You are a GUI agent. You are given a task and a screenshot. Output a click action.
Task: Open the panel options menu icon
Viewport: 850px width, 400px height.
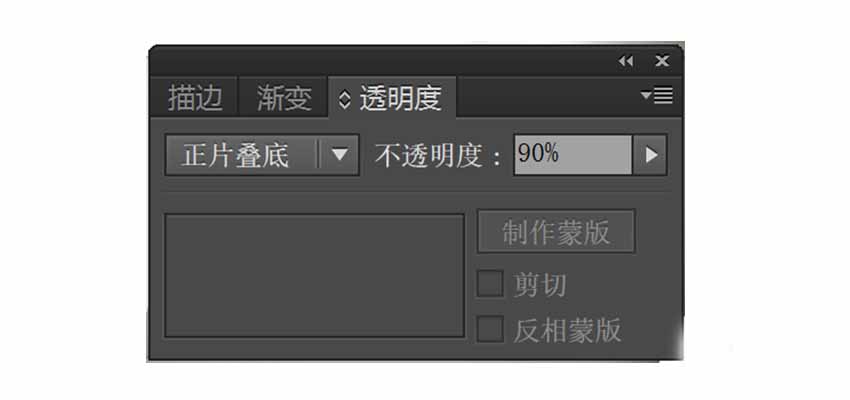(x=656, y=96)
